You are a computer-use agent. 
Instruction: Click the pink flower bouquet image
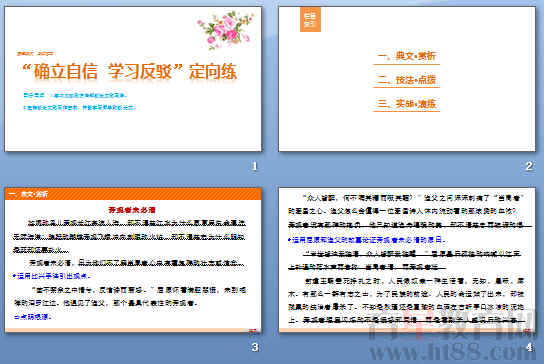coord(226,29)
